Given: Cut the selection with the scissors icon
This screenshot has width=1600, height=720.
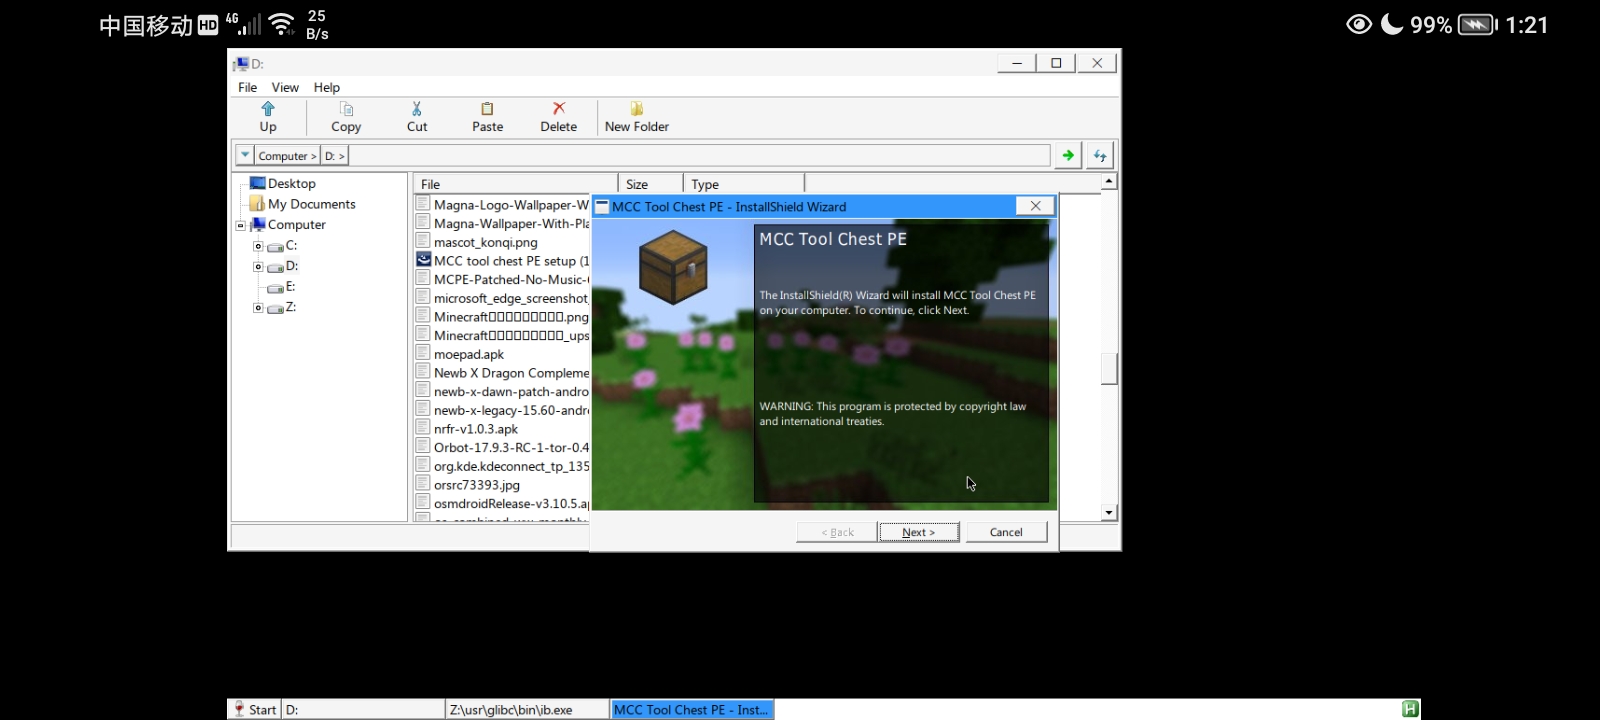Looking at the screenshot, I should point(417,116).
